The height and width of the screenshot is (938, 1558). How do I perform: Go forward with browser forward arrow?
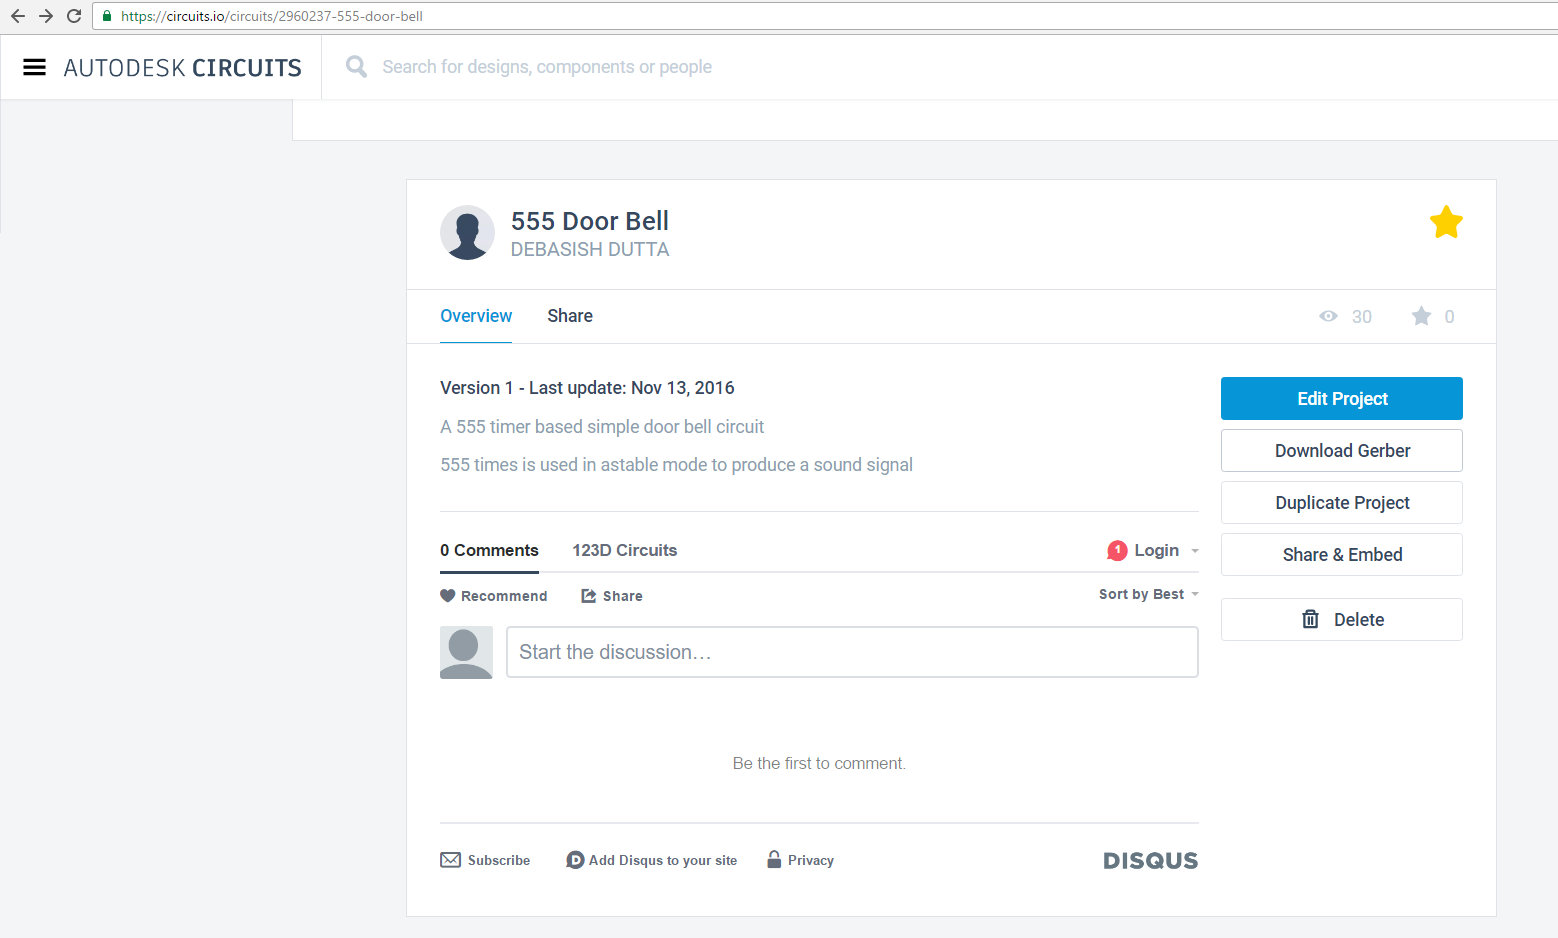coord(46,16)
